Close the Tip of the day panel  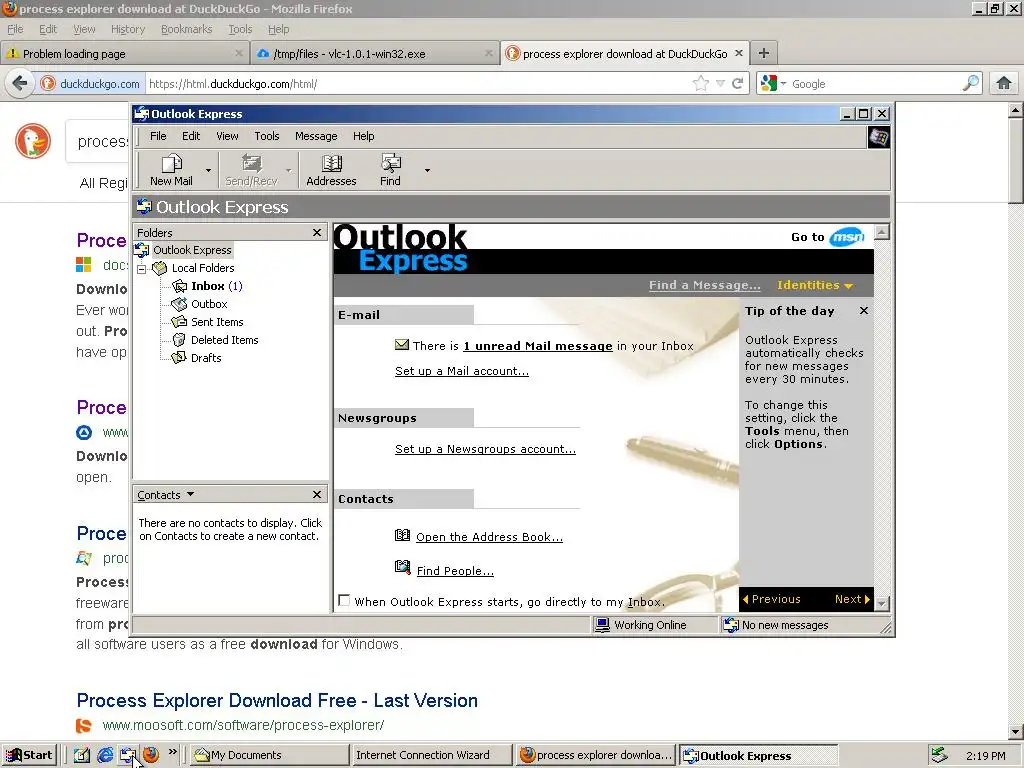tap(864, 311)
